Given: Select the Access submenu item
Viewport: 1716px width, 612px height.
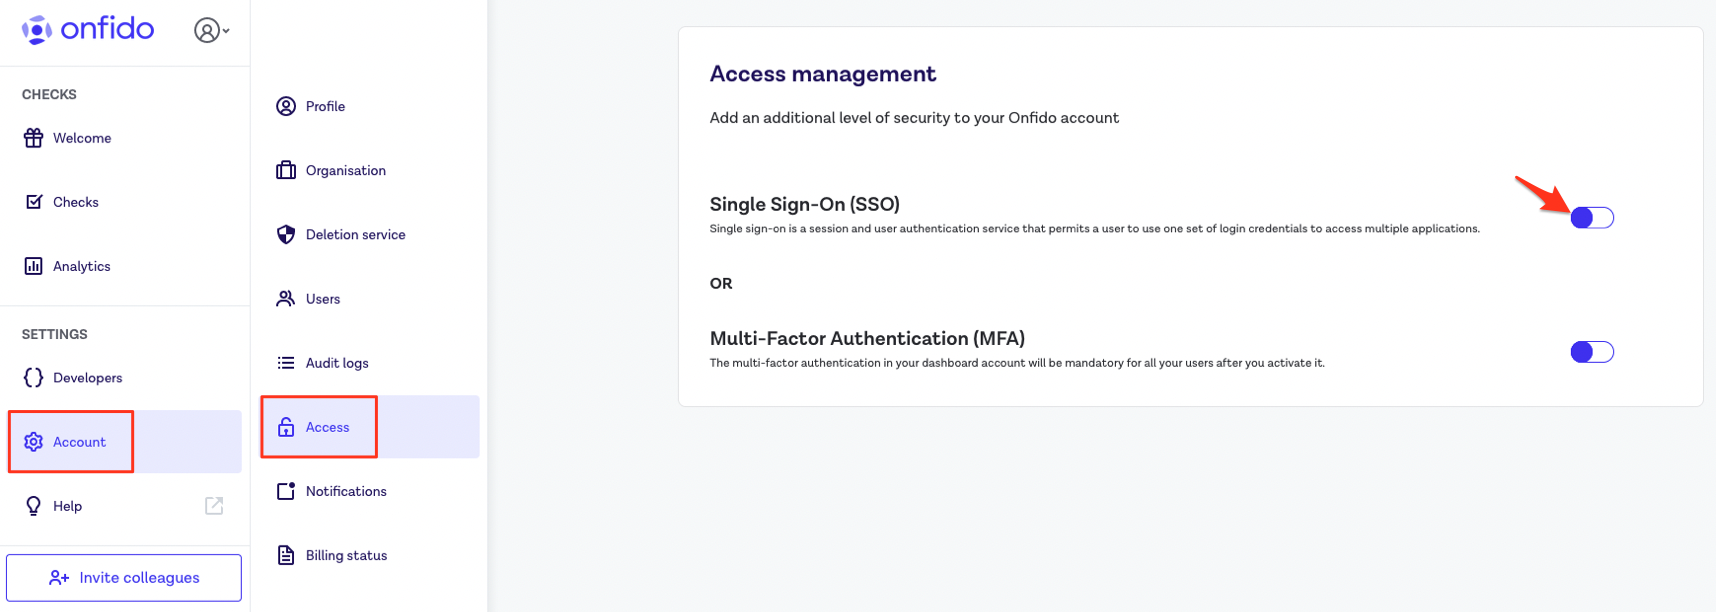Looking at the screenshot, I should tap(370, 427).
